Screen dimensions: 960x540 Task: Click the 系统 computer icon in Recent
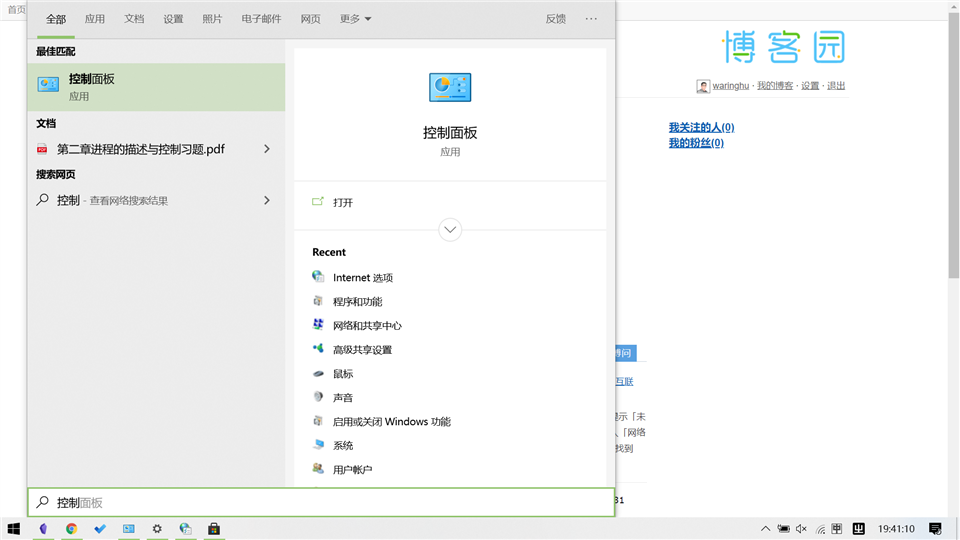(x=318, y=444)
